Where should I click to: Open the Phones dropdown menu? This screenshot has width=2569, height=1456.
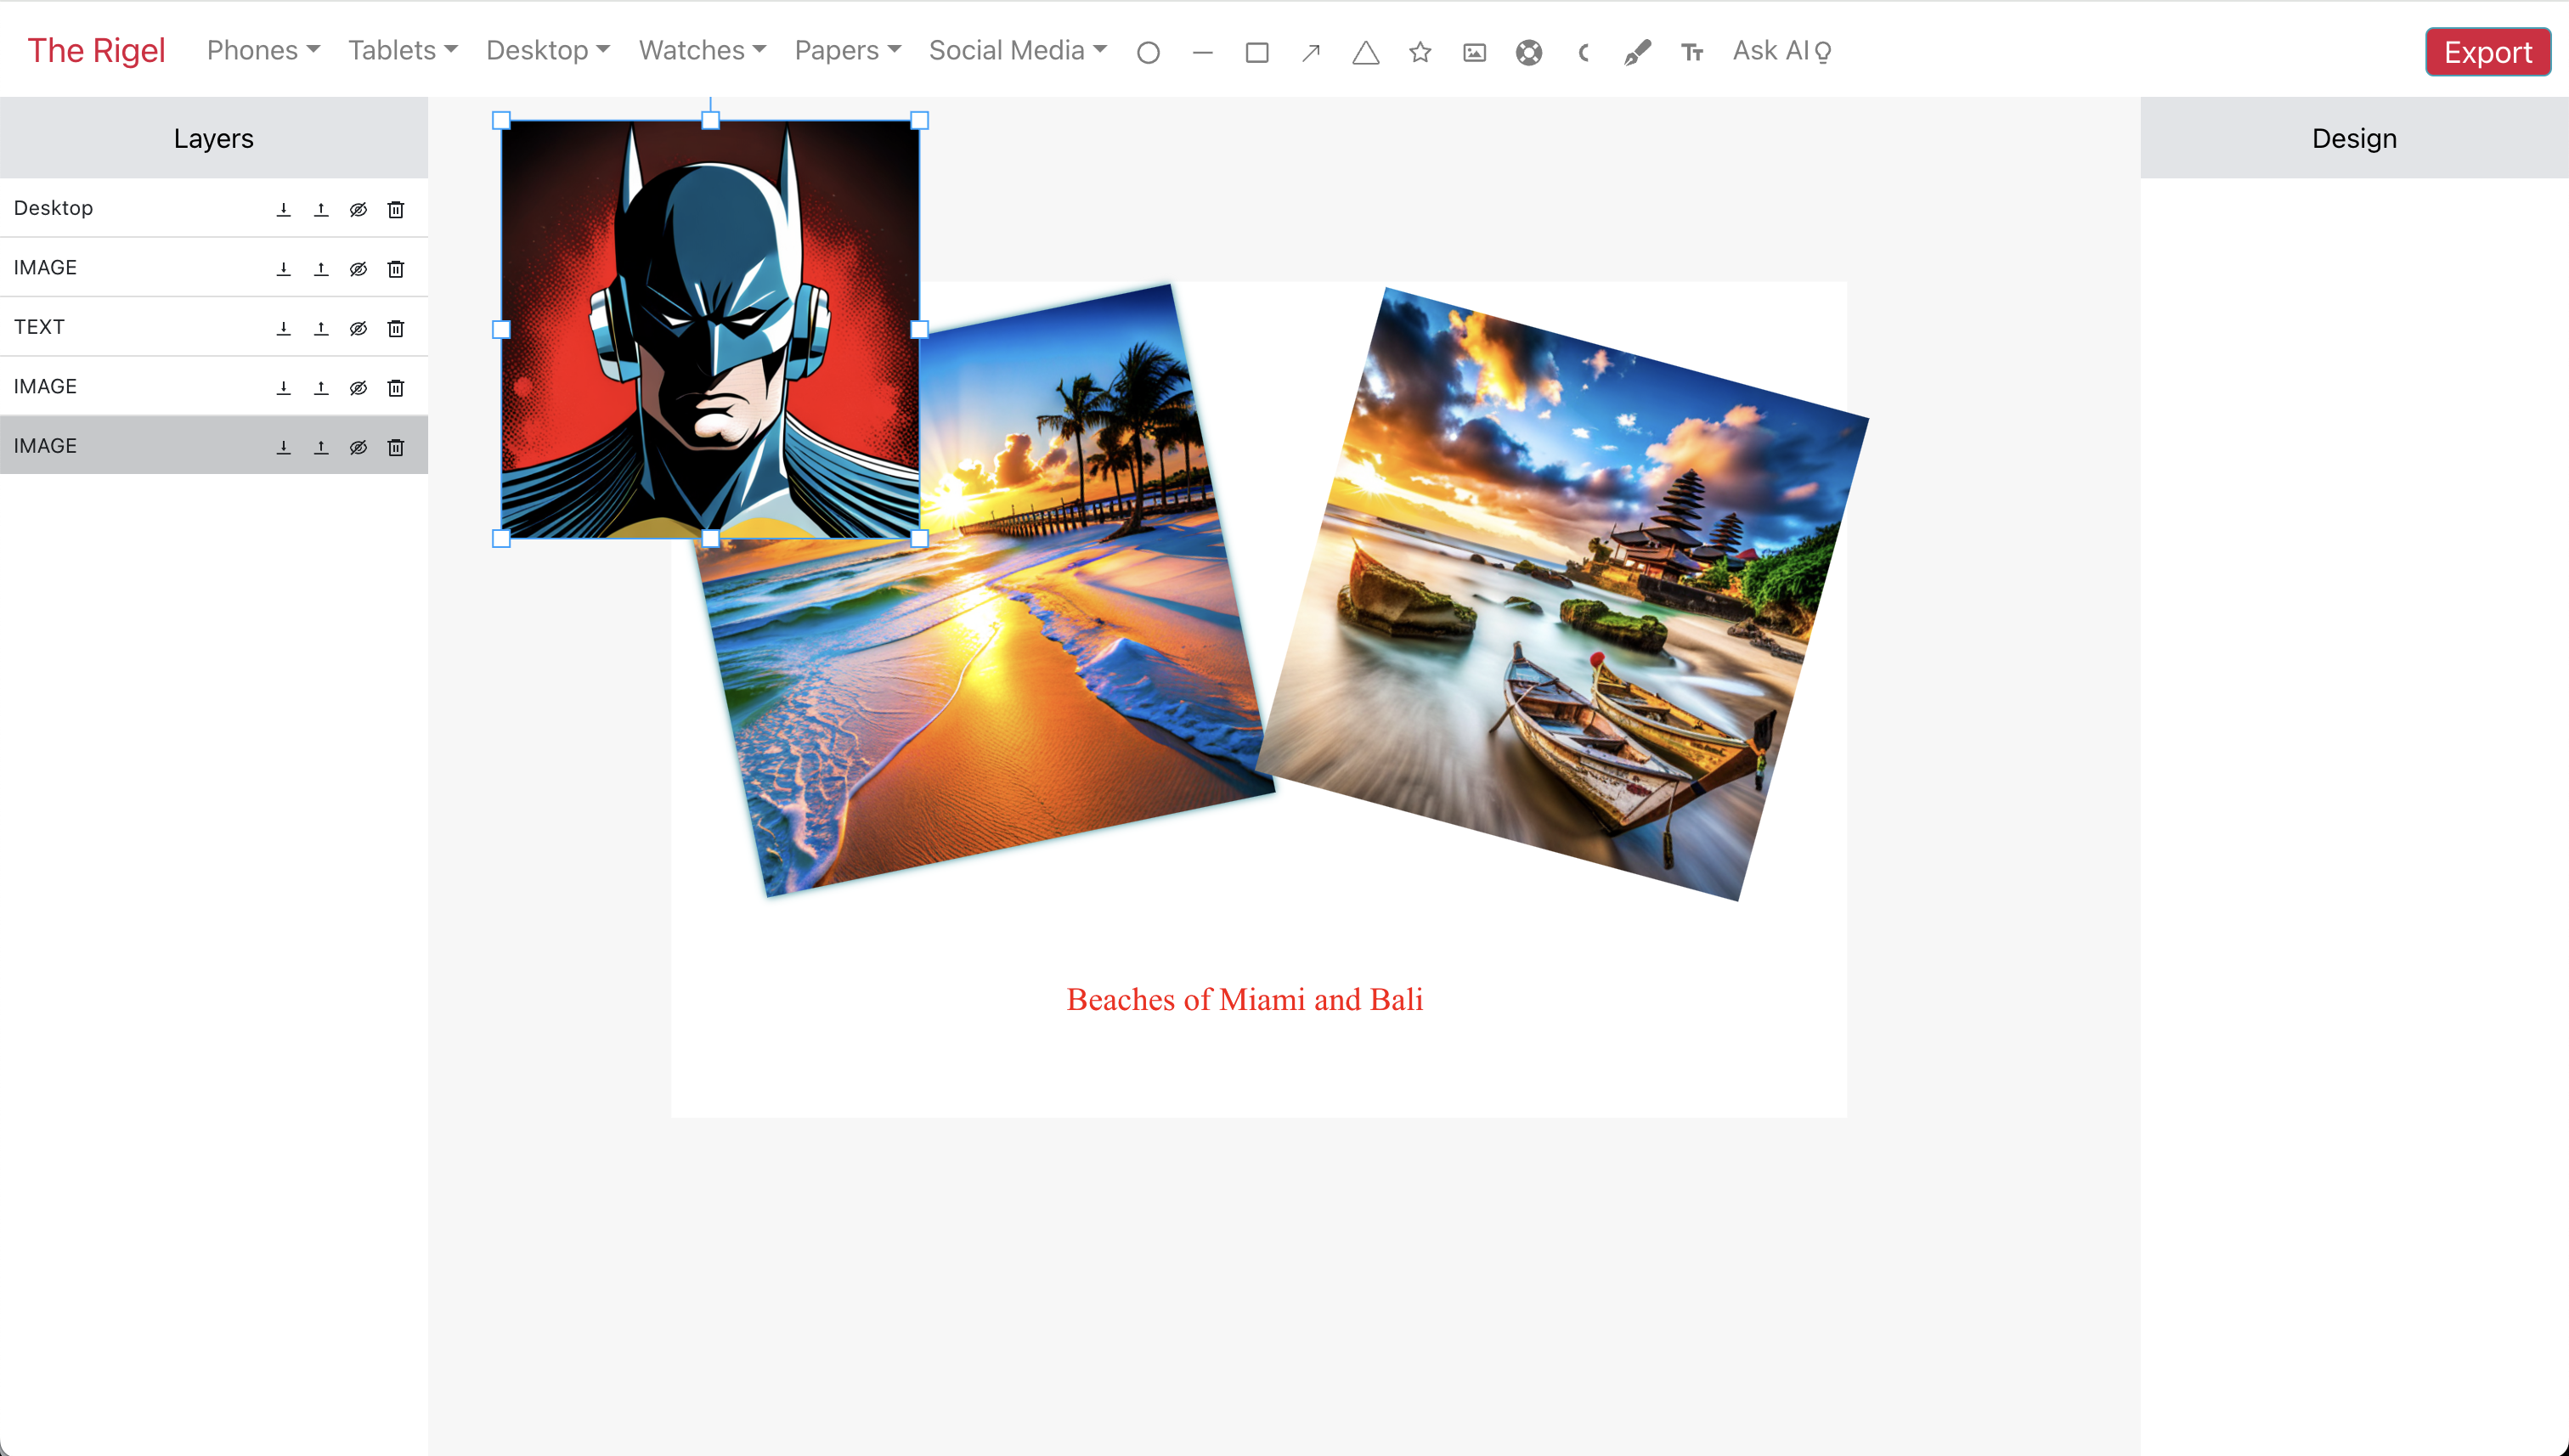262,50
